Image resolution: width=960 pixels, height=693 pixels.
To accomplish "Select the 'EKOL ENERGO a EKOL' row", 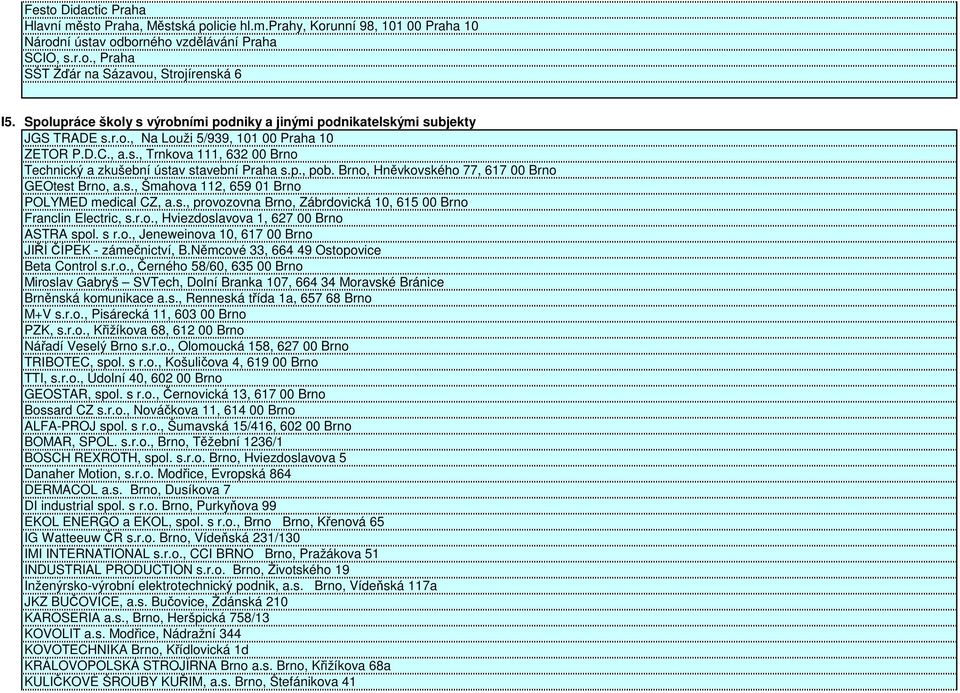I will tap(489, 521).
